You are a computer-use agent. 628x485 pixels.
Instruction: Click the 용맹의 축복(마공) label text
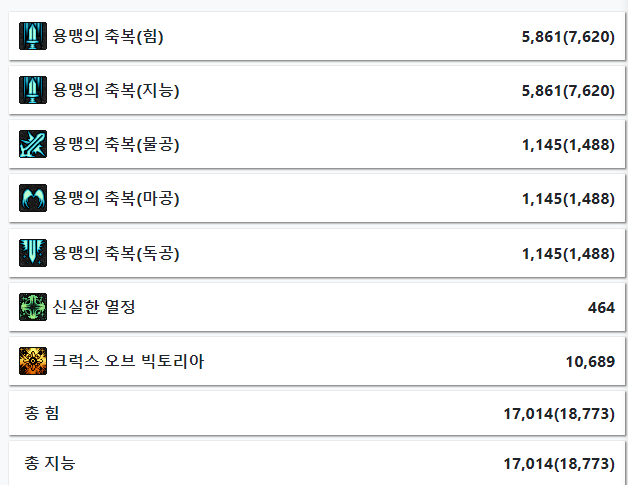[x=116, y=199]
